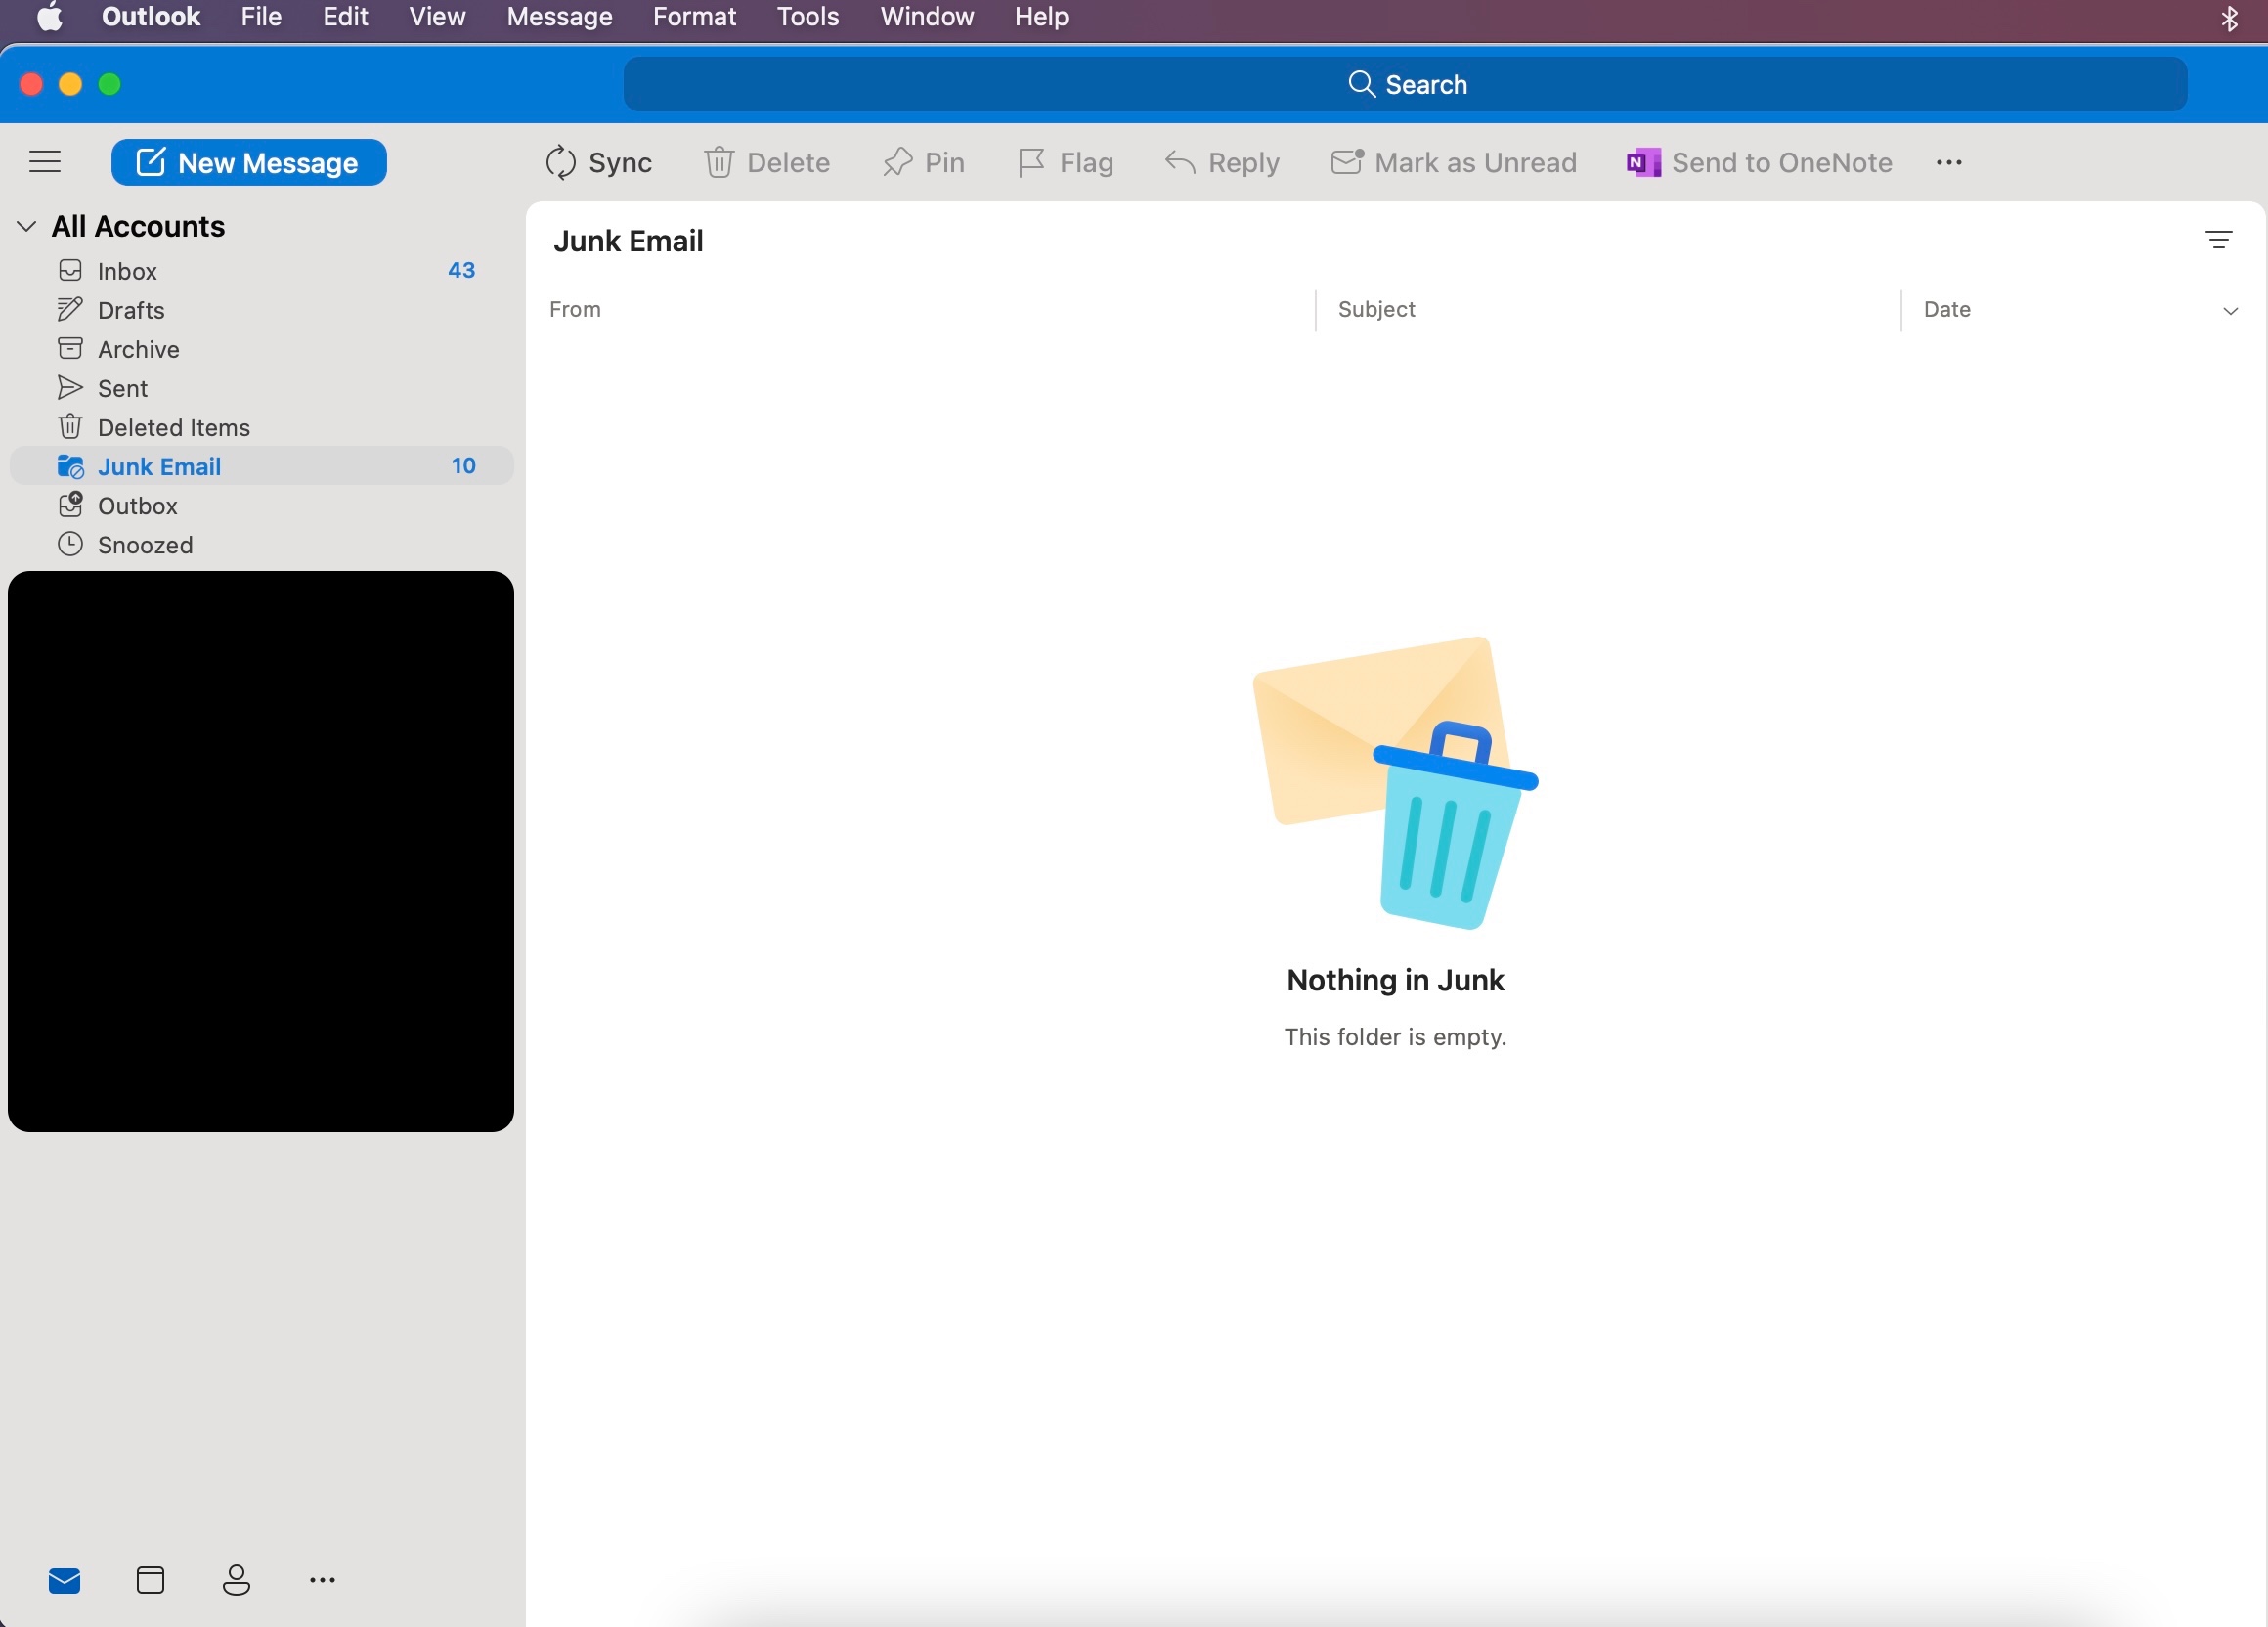
Task: Click the sidebar toggle hamburger icon
Action: point(48,162)
